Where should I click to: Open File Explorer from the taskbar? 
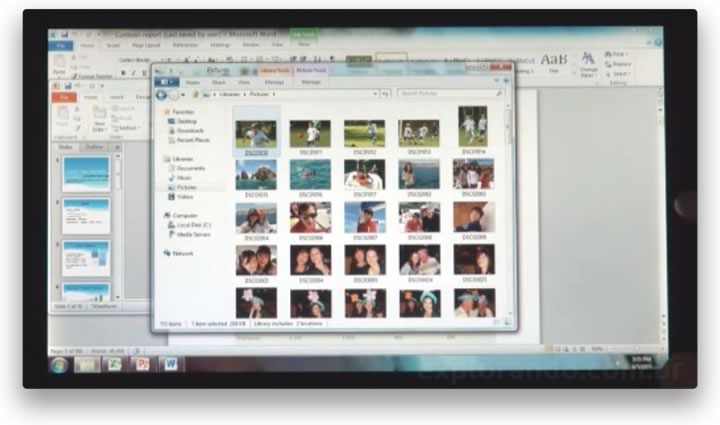coord(87,365)
